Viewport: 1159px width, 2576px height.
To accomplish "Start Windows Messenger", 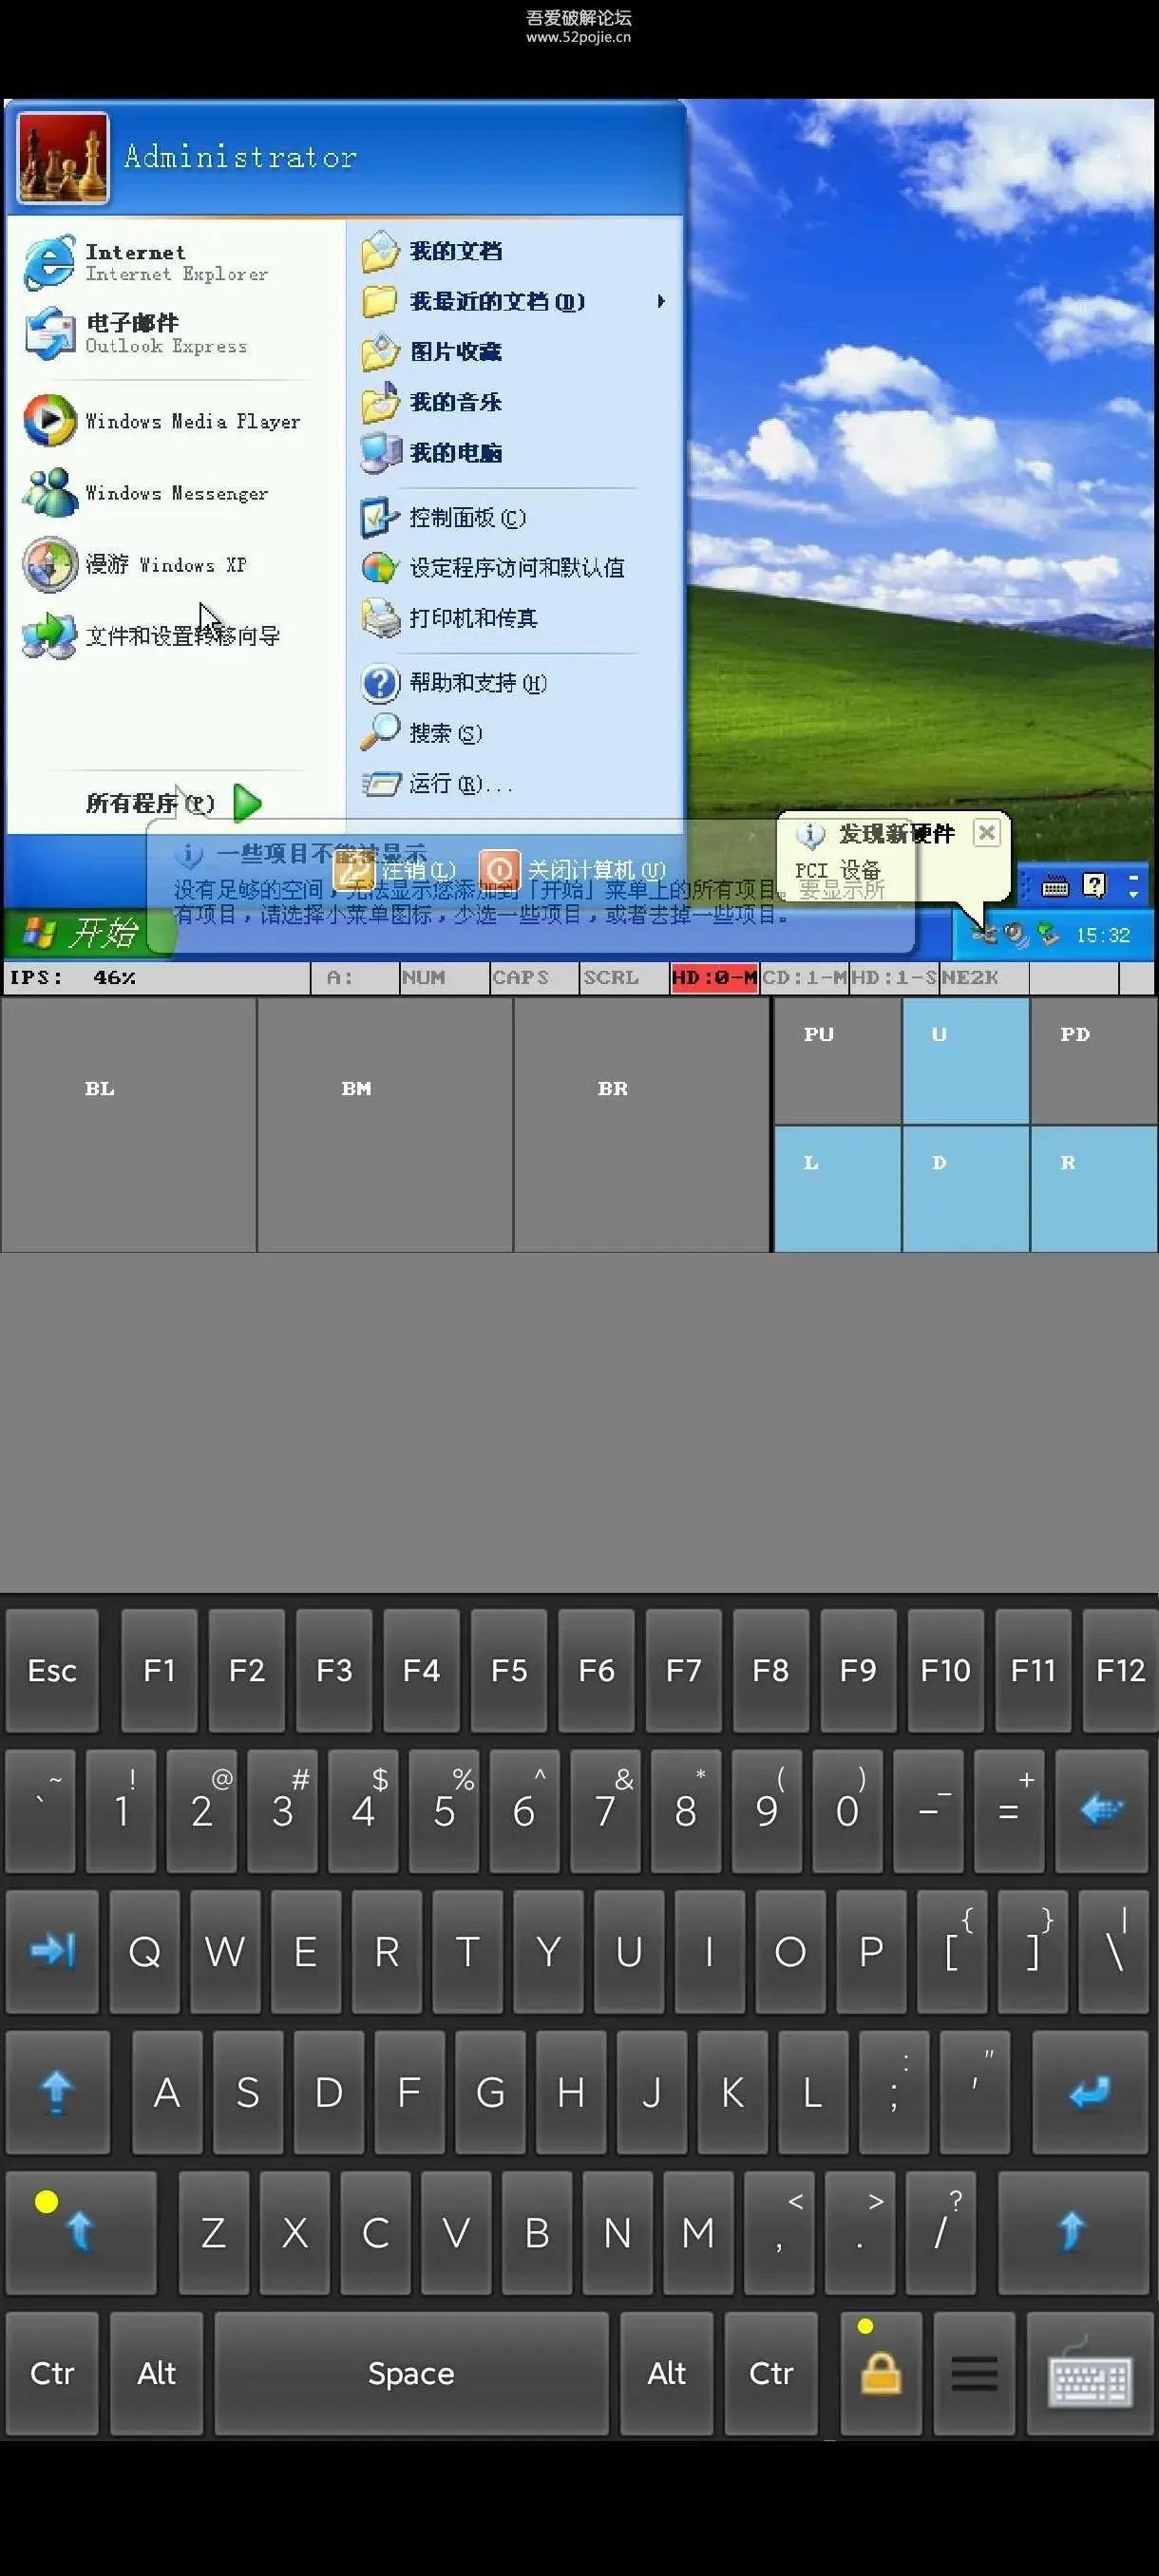I will pyautogui.click(x=50, y=493).
